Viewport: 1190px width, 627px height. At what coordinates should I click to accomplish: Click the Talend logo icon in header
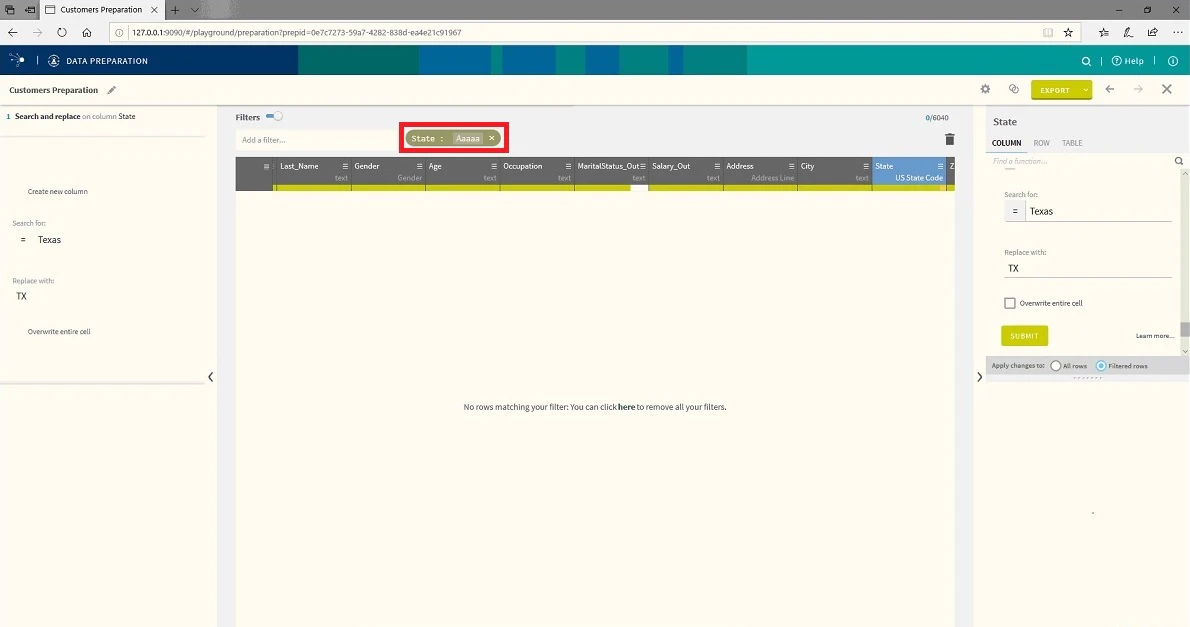[17, 60]
